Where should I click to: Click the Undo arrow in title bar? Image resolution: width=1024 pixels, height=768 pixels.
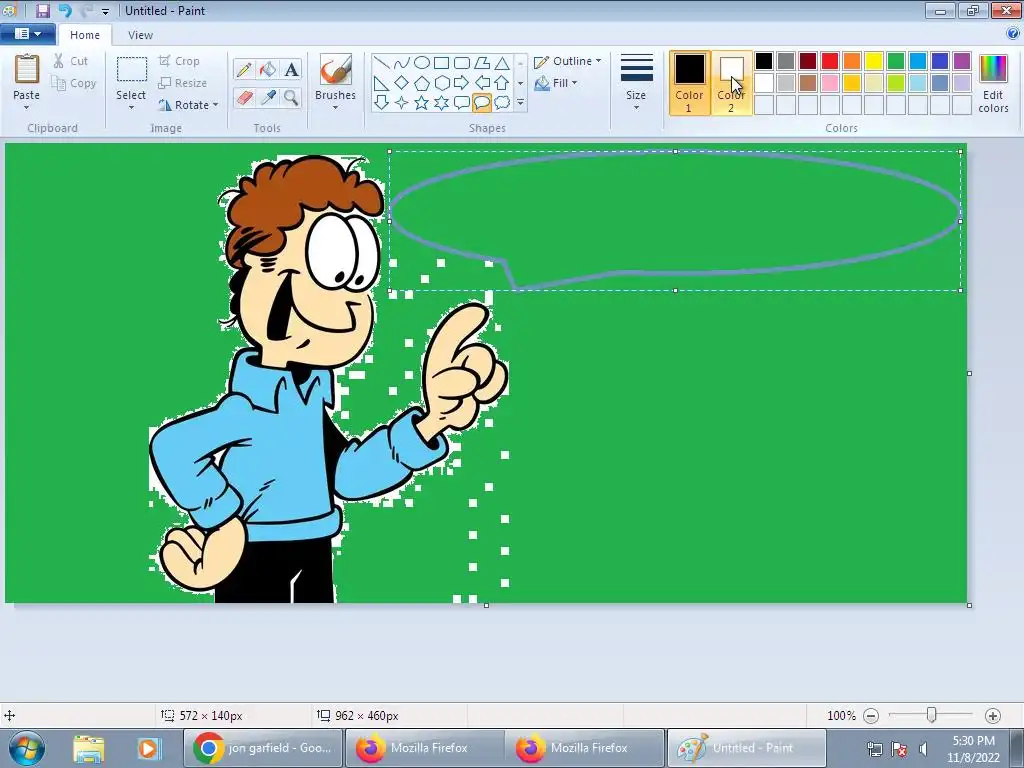tap(65, 10)
